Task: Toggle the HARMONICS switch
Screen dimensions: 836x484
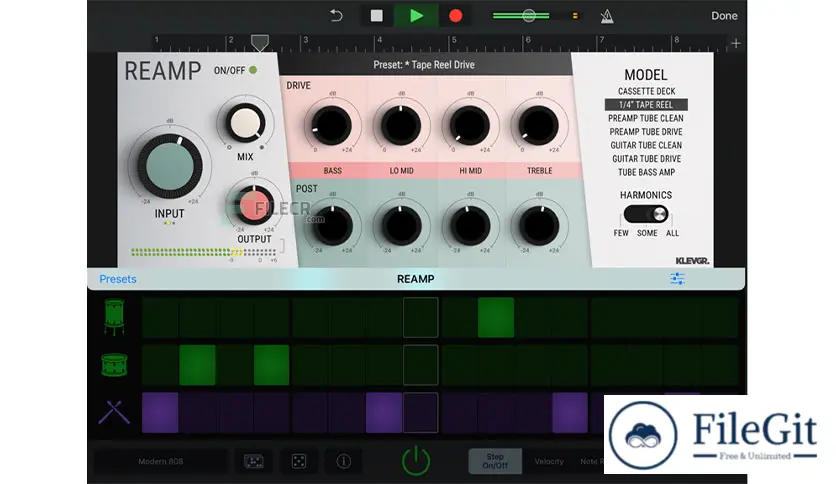Action: pos(646,214)
